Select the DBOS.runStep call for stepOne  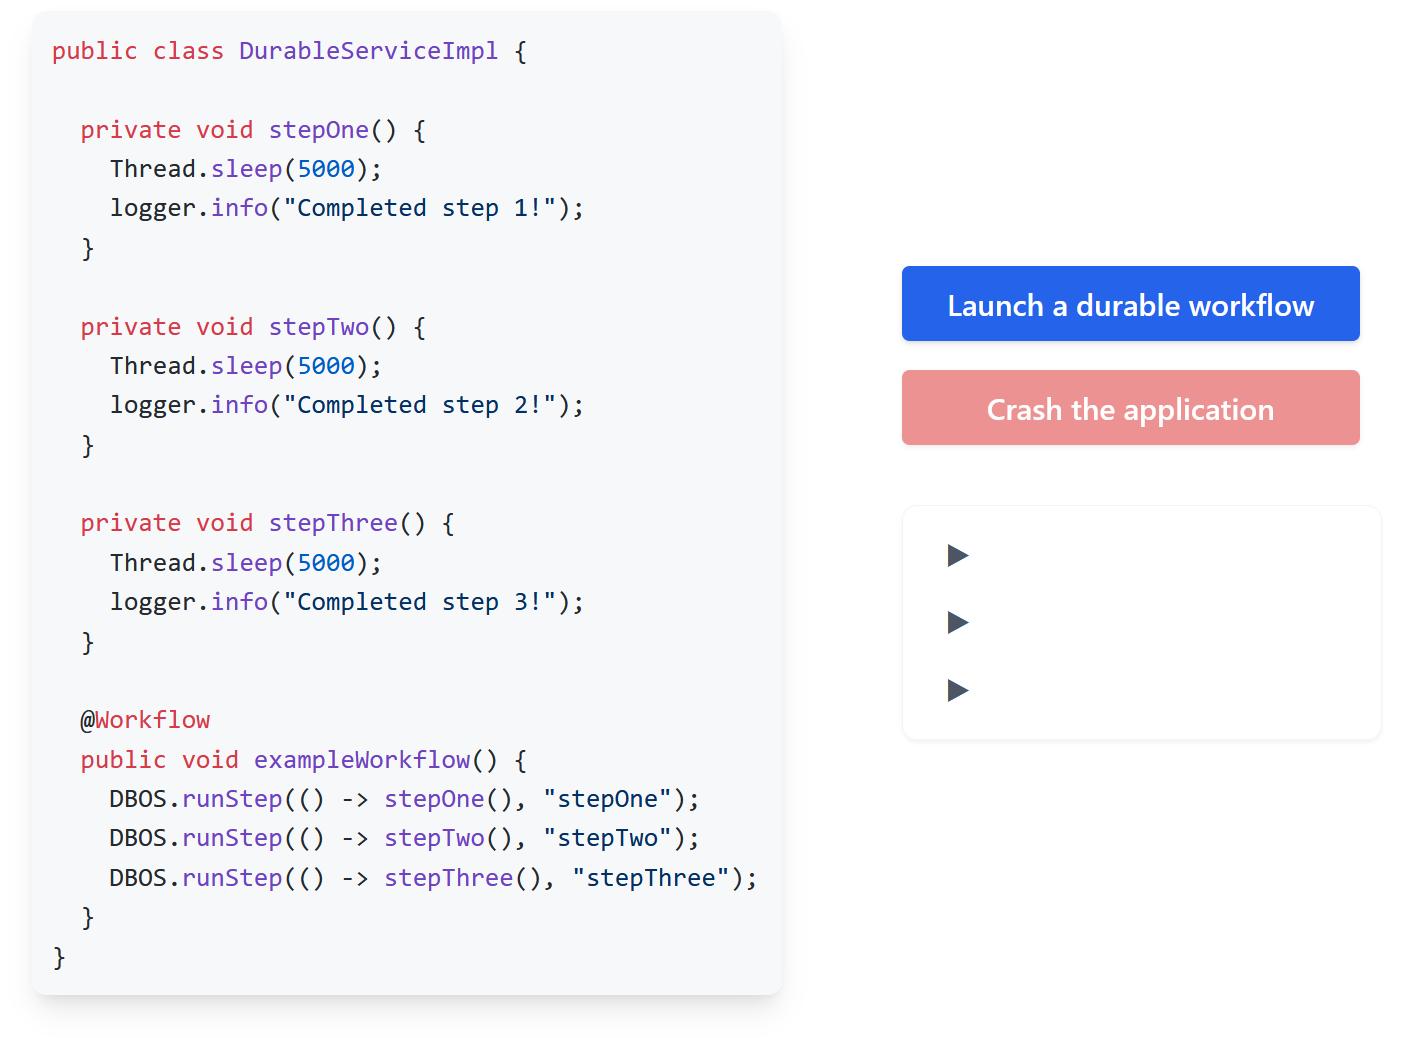(400, 798)
